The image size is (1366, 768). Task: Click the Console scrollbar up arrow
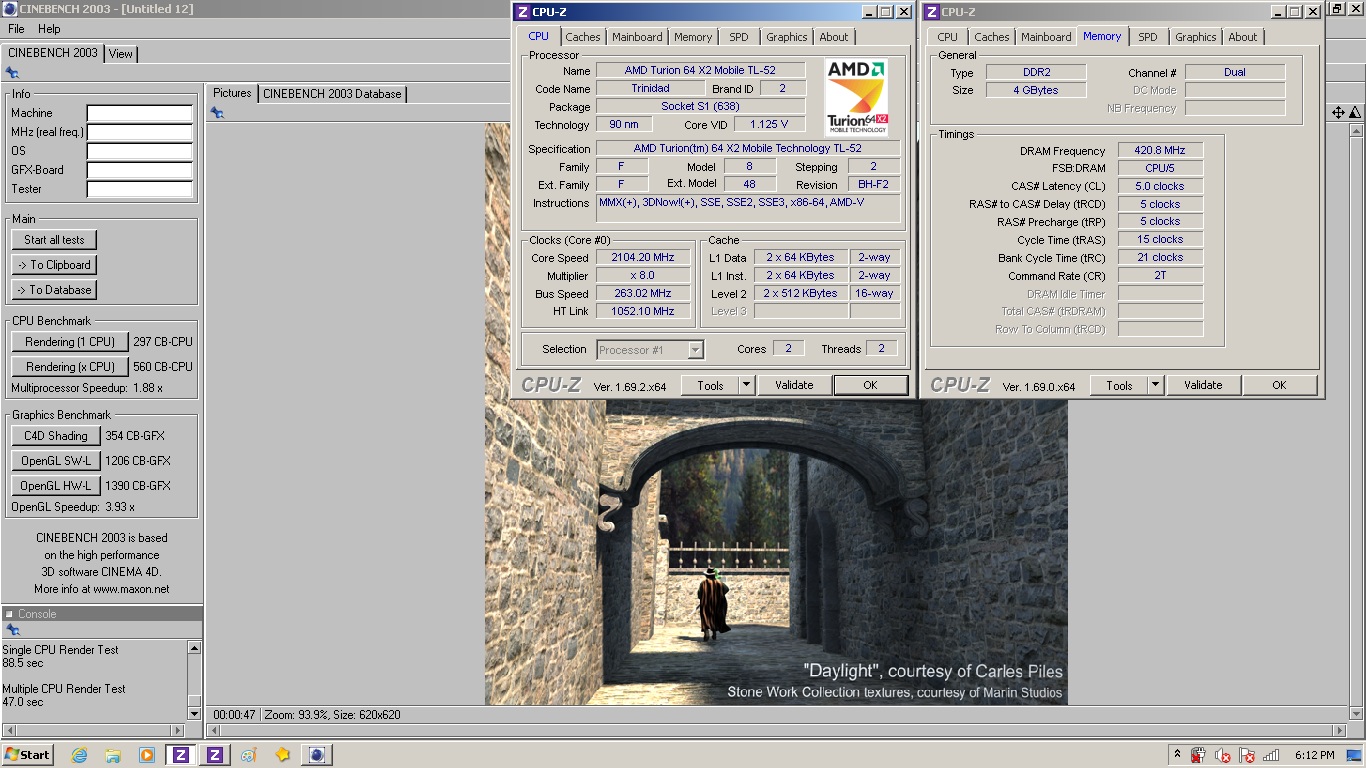(x=194, y=648)
